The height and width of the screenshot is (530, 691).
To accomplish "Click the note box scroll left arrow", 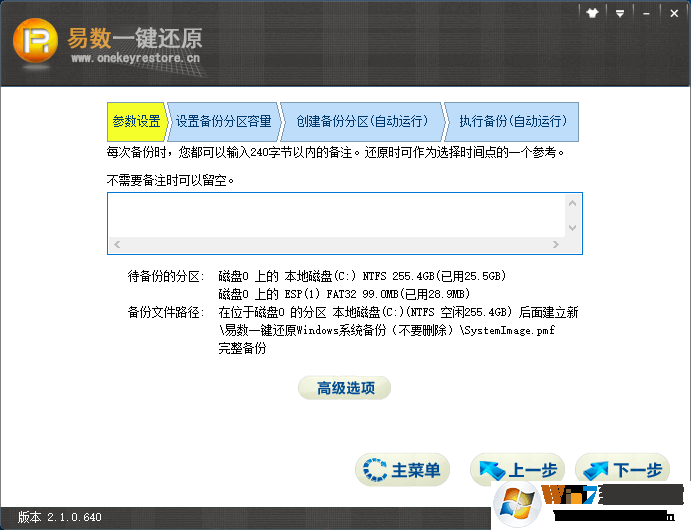I will (x=117, y=245).
